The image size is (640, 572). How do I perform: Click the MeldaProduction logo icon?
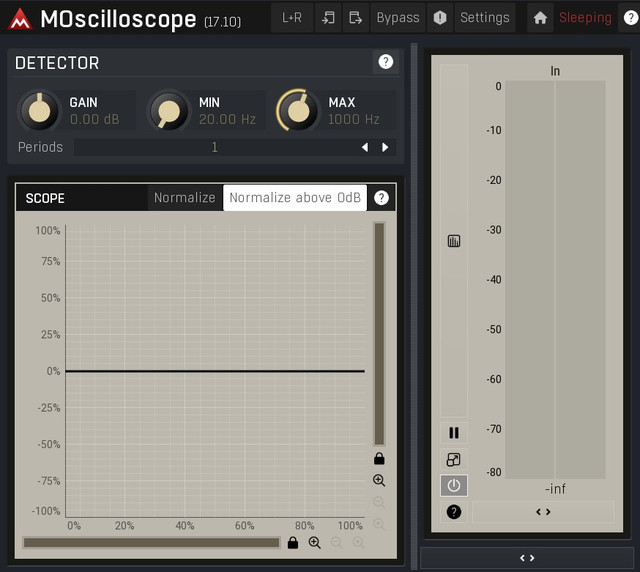coord(20,19)
